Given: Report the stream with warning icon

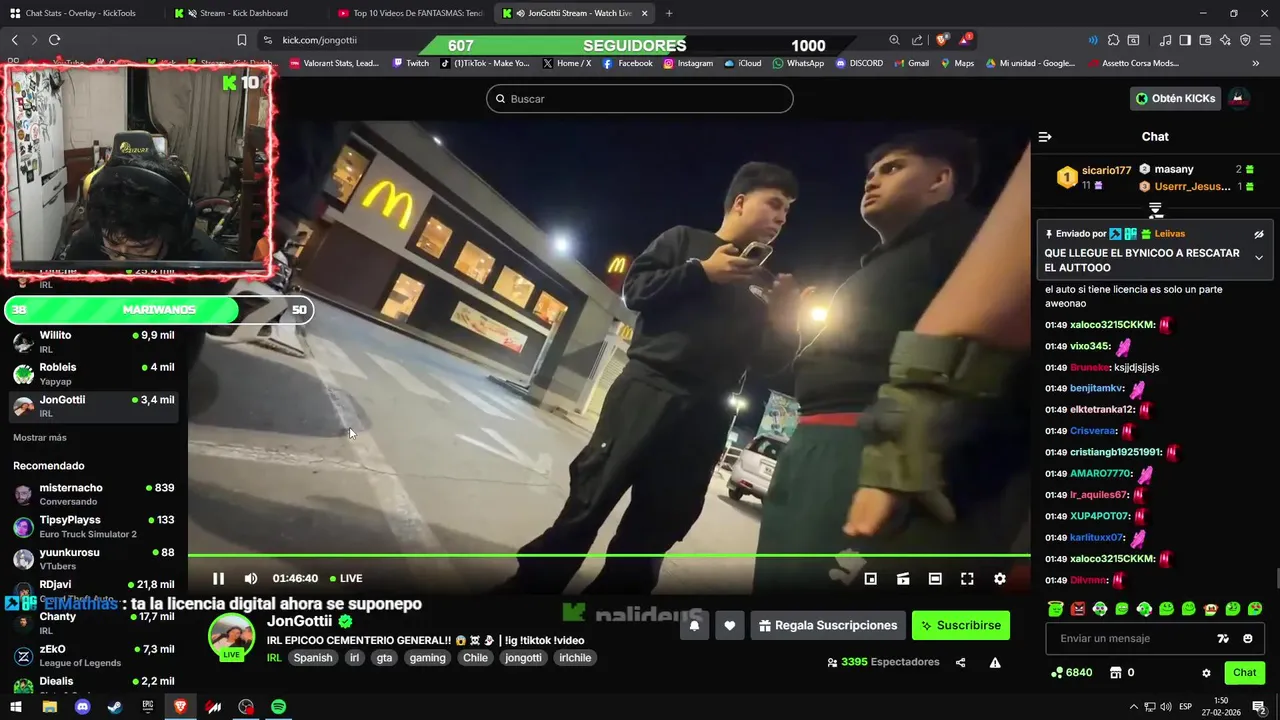Looking at the screenshot, I should [995, 662].
